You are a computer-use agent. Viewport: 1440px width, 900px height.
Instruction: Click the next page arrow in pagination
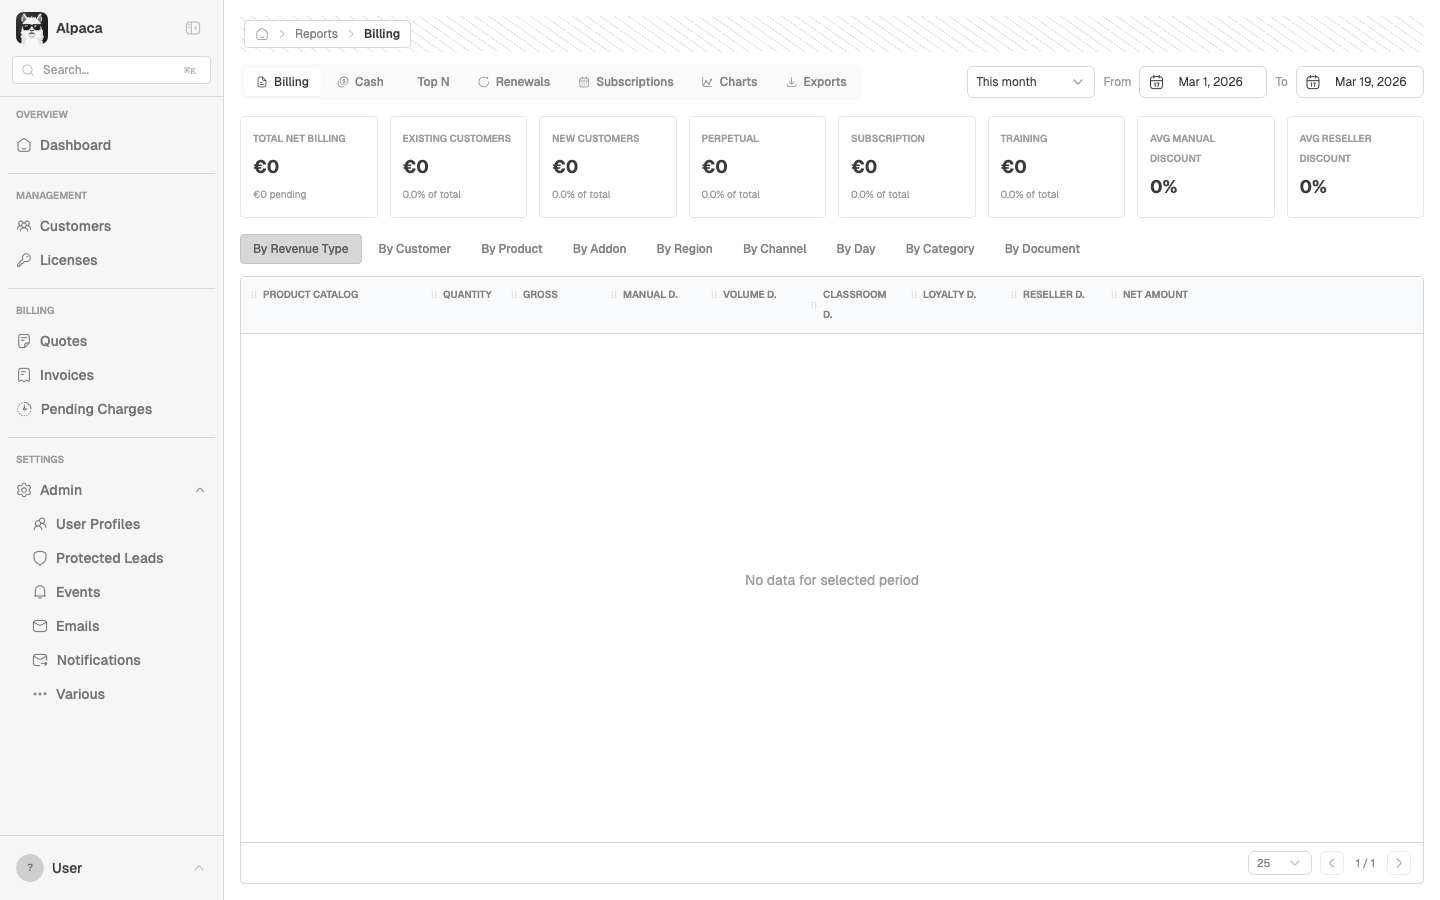tap(1399, 862)
